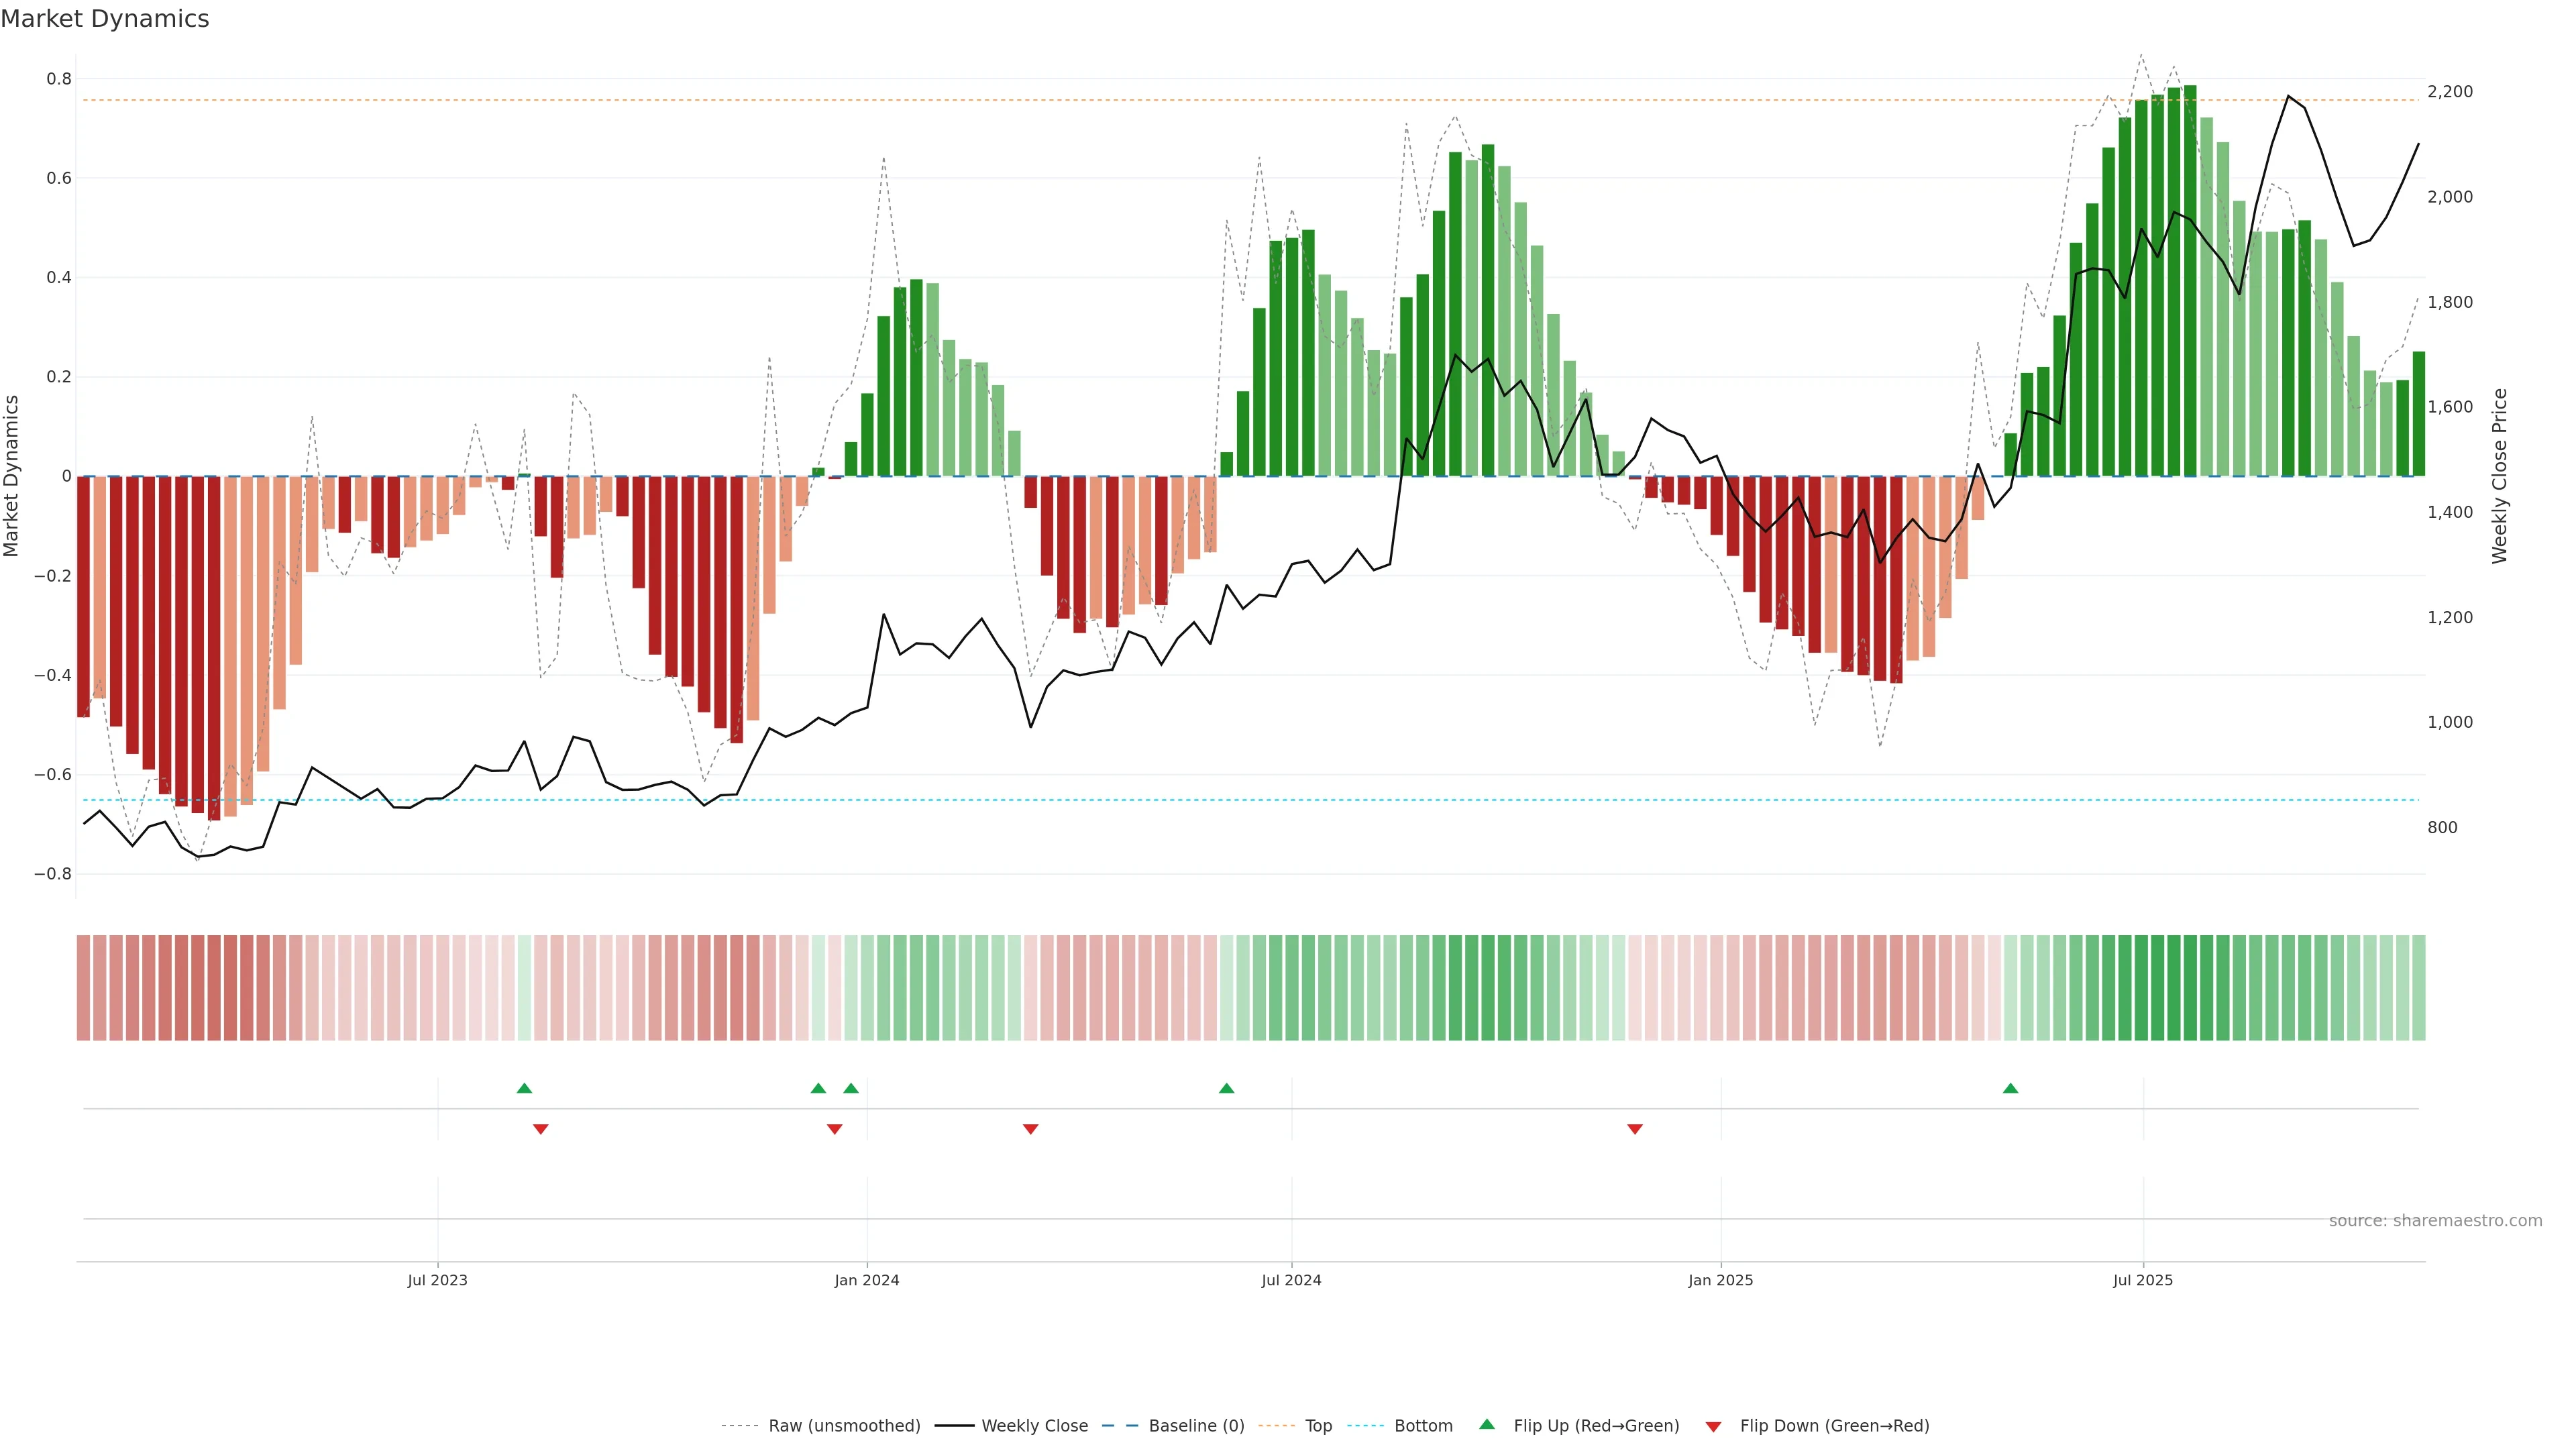The height and width of the screenshot is (1449, 2576).
Task: Click the source: sharemaestro.com text
Action: (x=2435, y=1220)
